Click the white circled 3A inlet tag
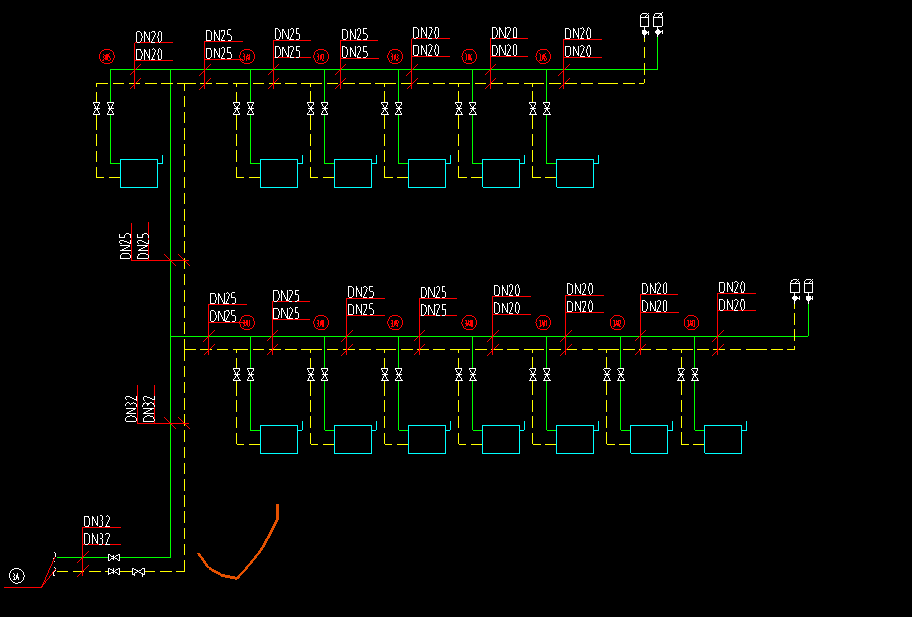This screenshot has width=912, height=617. [17, 576]
